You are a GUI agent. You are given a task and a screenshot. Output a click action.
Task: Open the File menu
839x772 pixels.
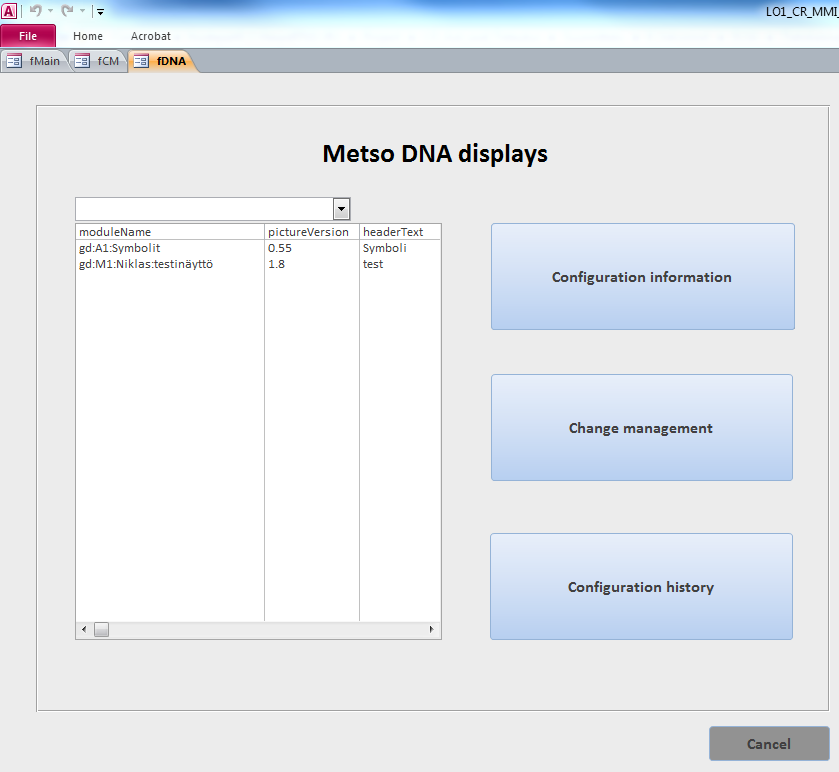click(28, 36)
